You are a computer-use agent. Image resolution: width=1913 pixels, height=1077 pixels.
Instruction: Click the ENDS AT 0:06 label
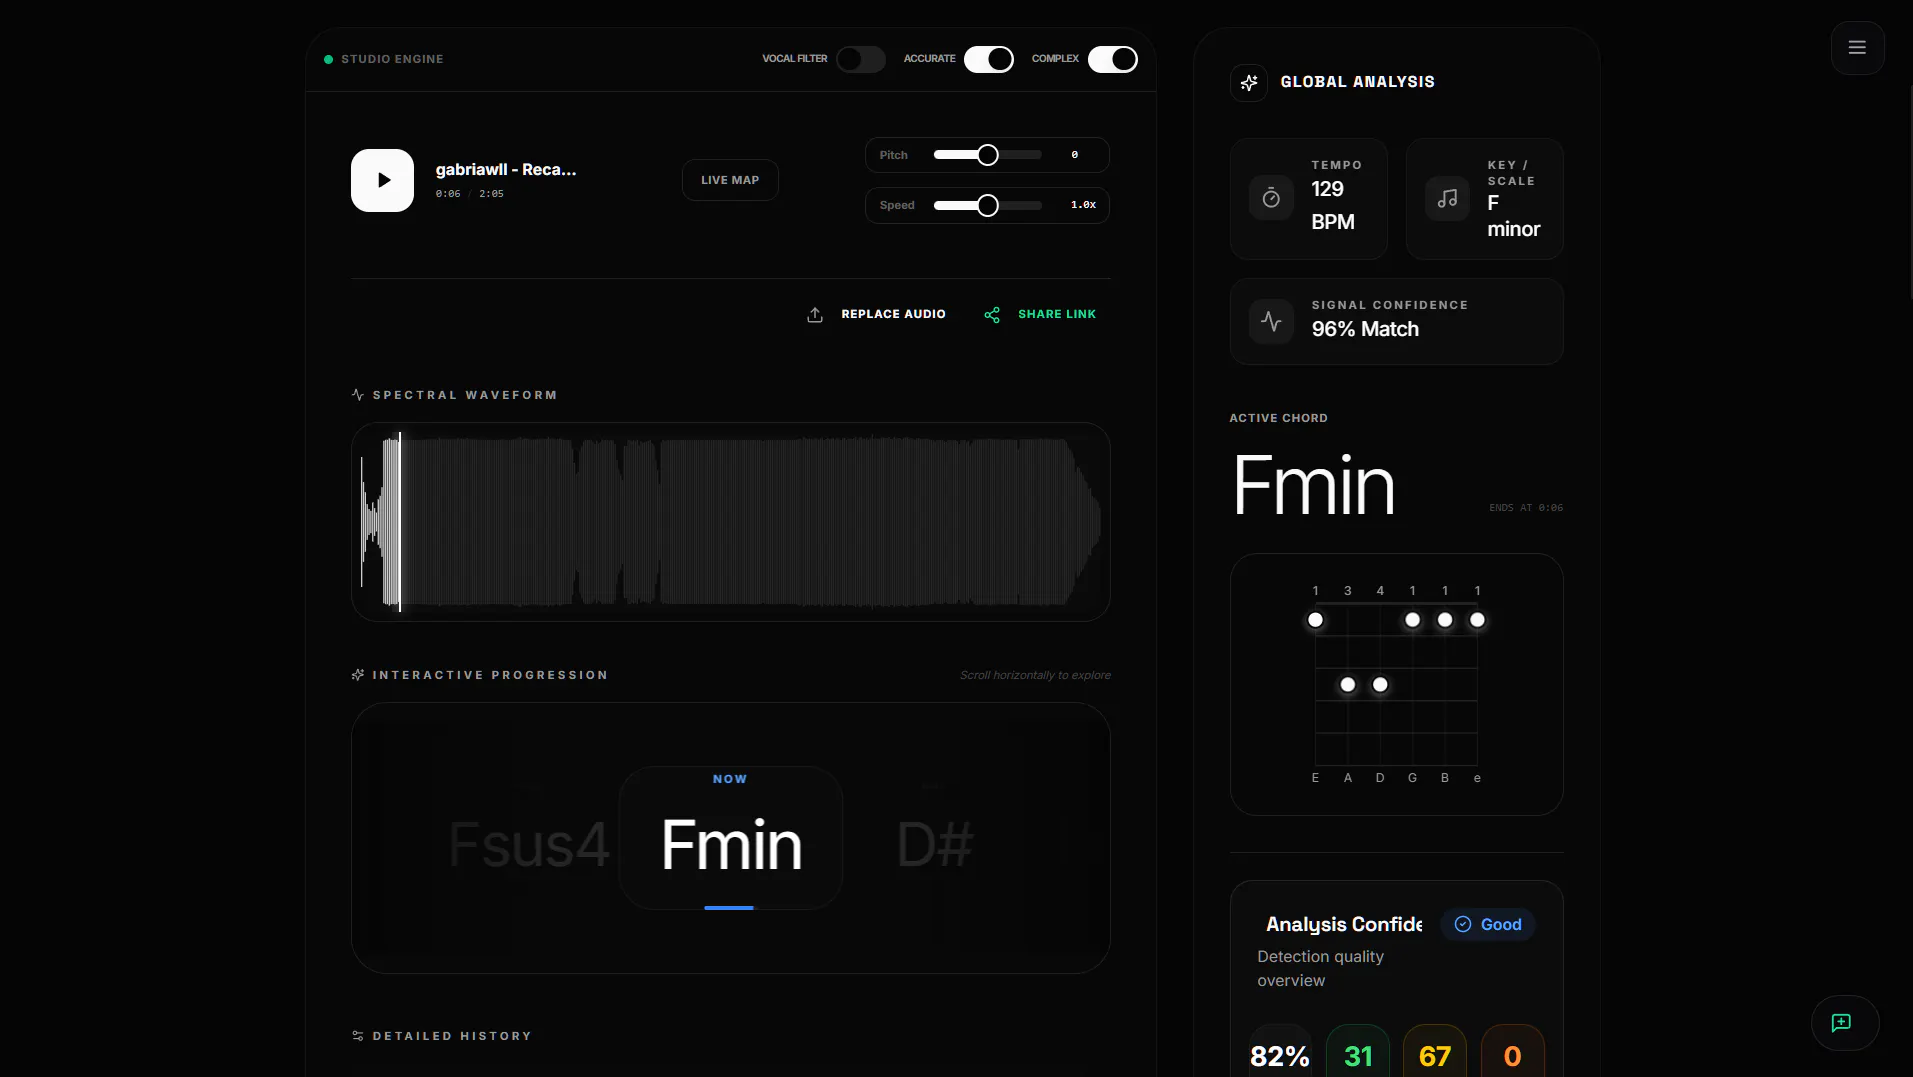point(1526,508)
